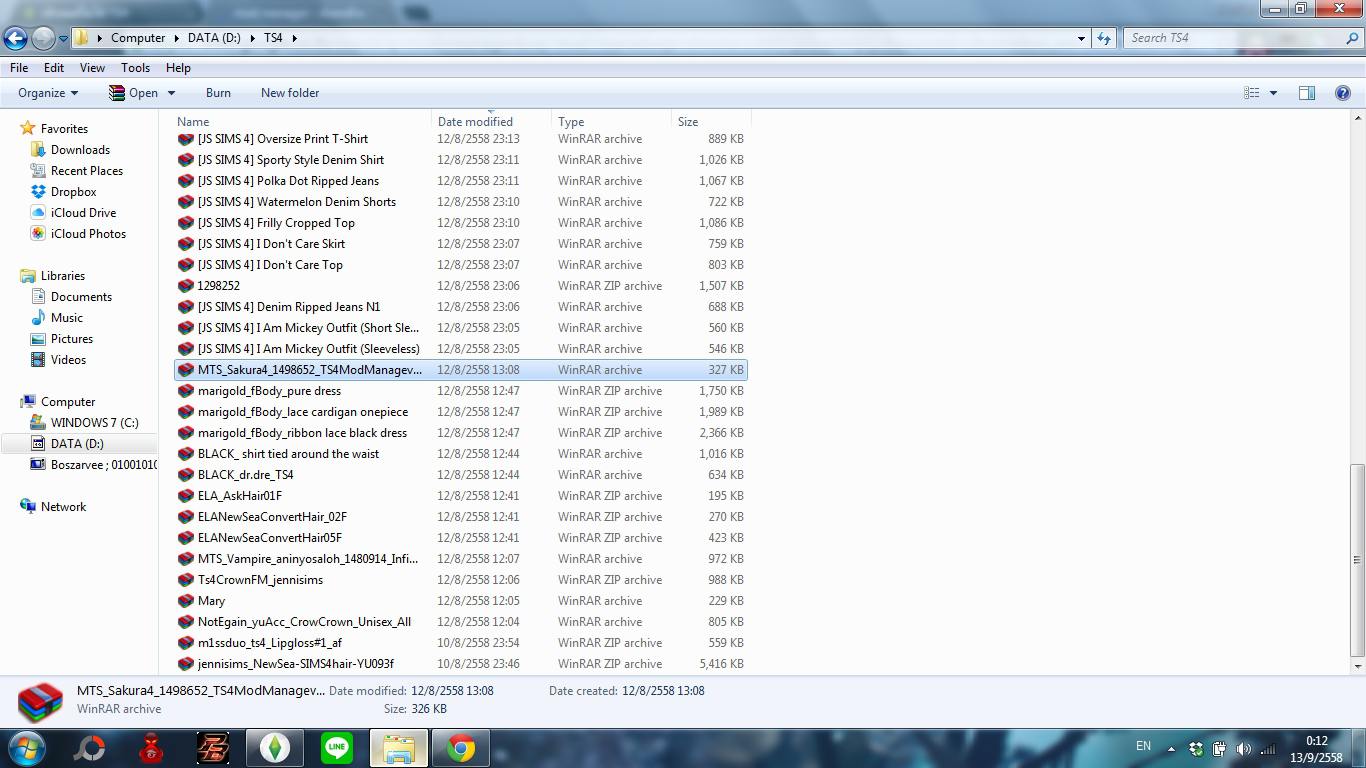Select the Oversize Print T-Shirt archive

click(x=282, y=139)
